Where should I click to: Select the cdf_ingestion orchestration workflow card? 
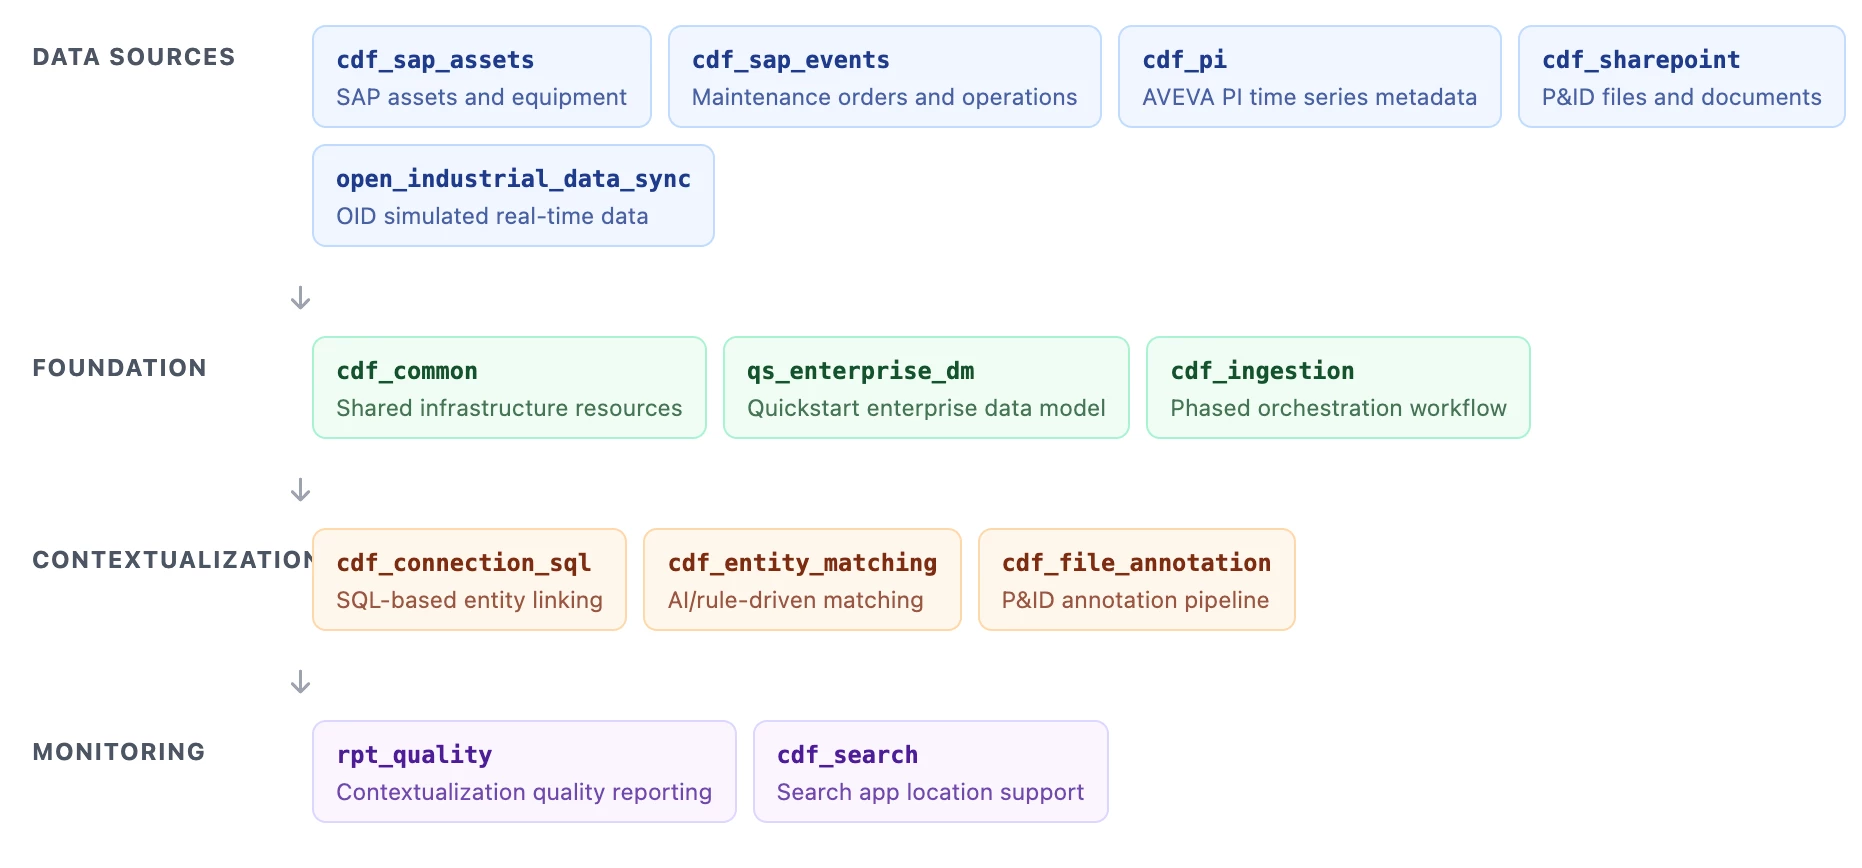tap(1338, 388)
